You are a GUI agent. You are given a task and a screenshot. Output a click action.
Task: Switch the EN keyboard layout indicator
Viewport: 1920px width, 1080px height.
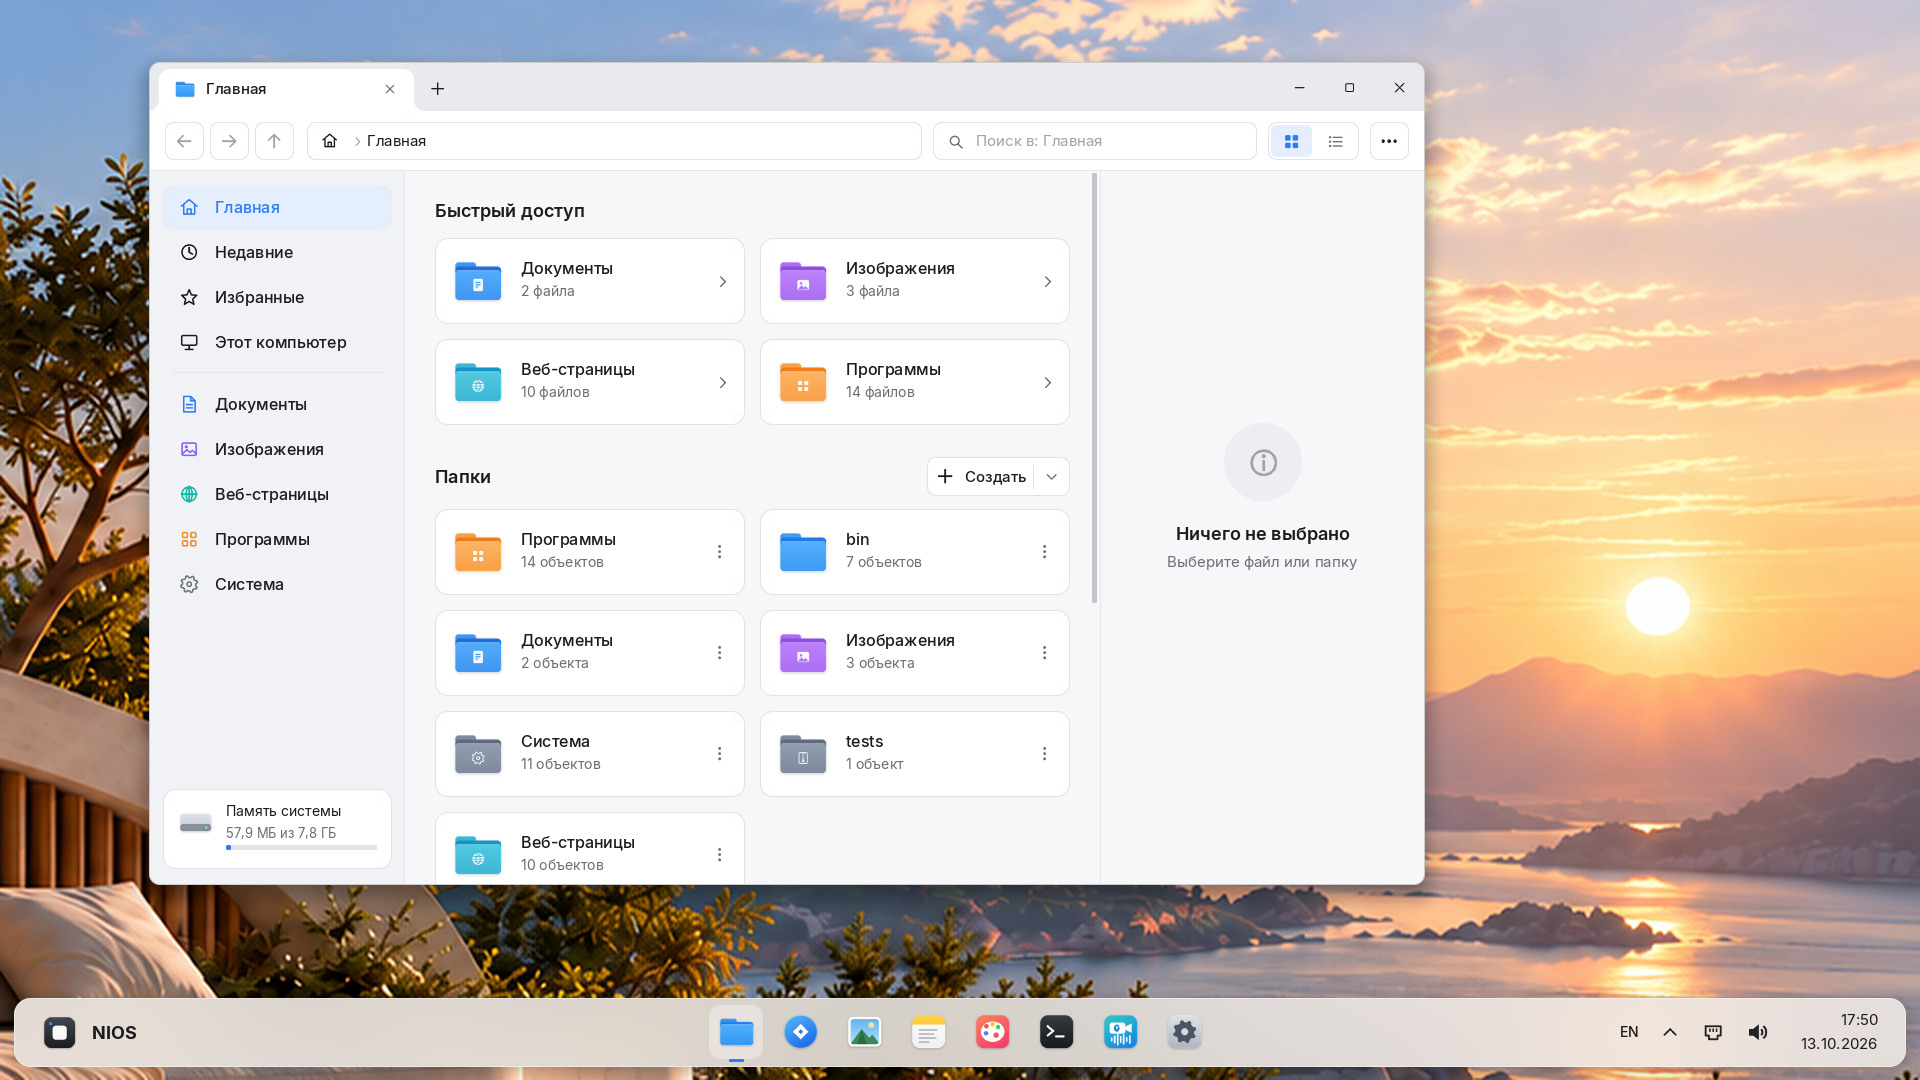click(1629, 1032)
